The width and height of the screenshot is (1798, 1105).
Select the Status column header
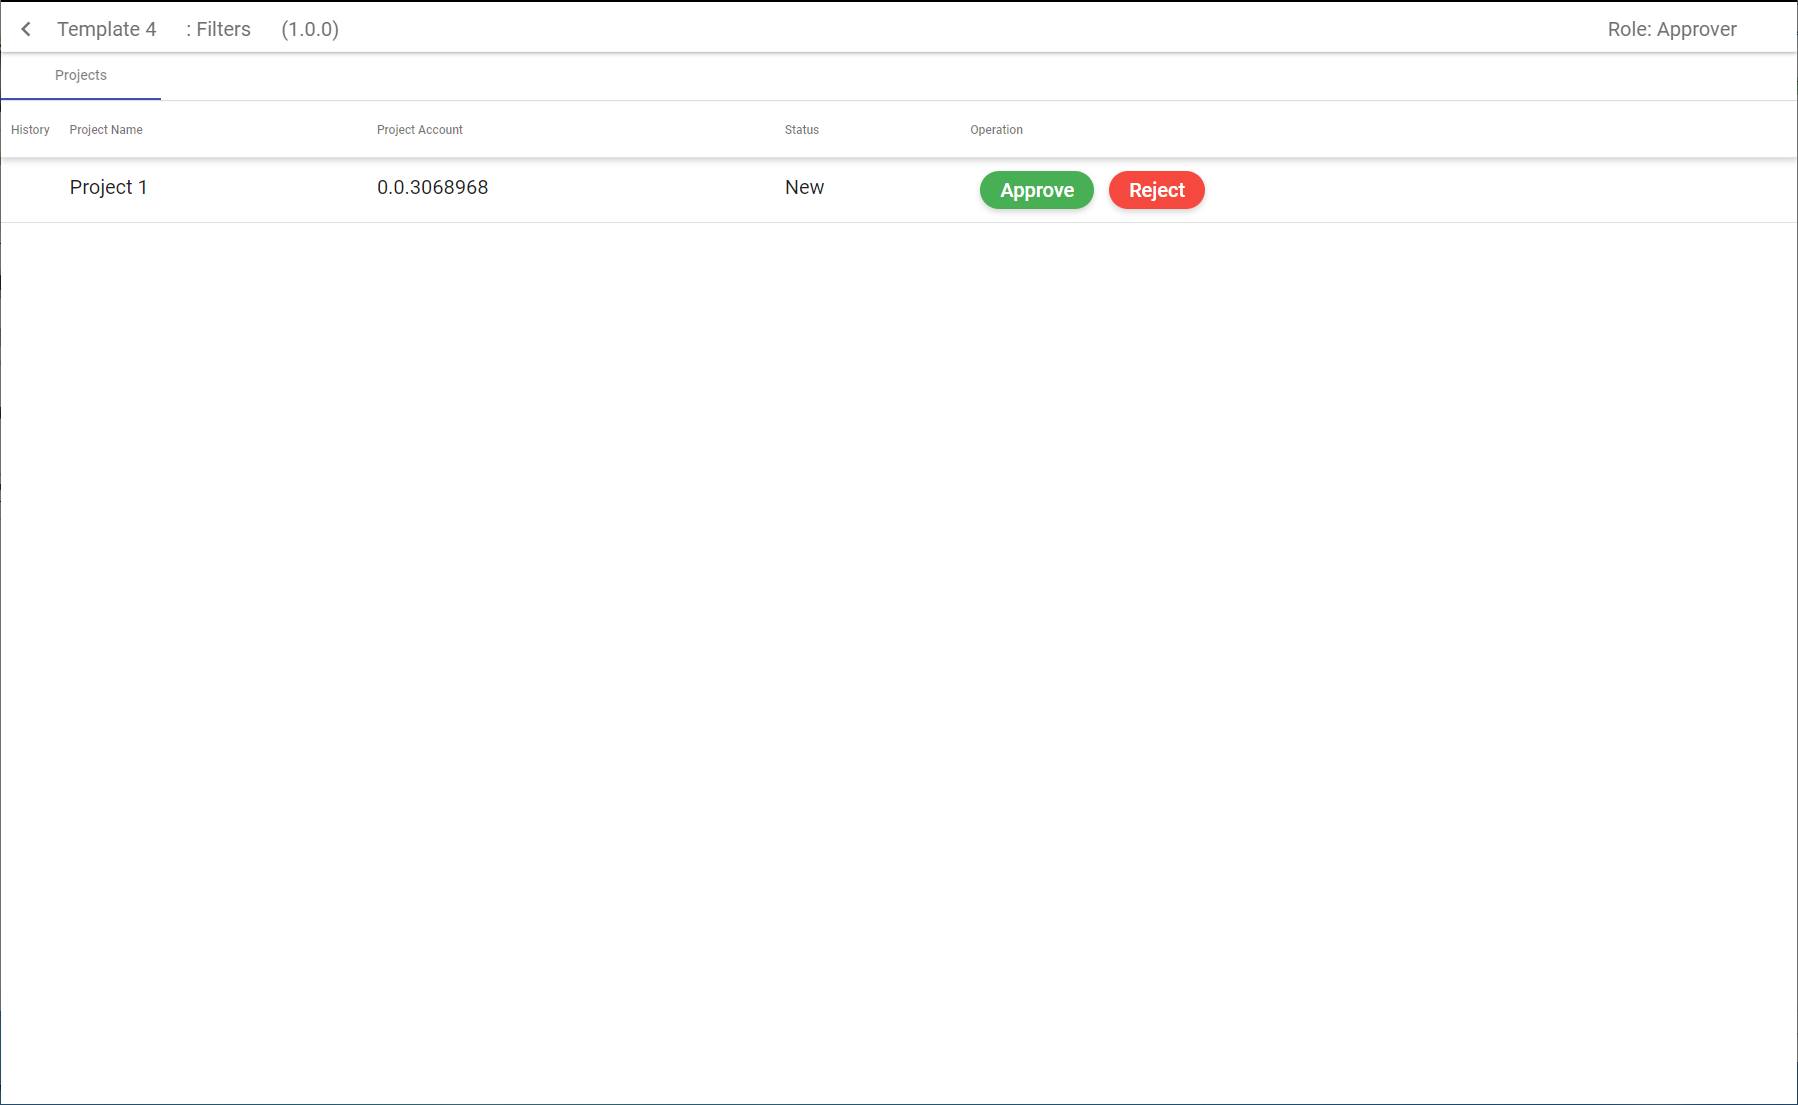pyautogui.click(x=801, y=130)
